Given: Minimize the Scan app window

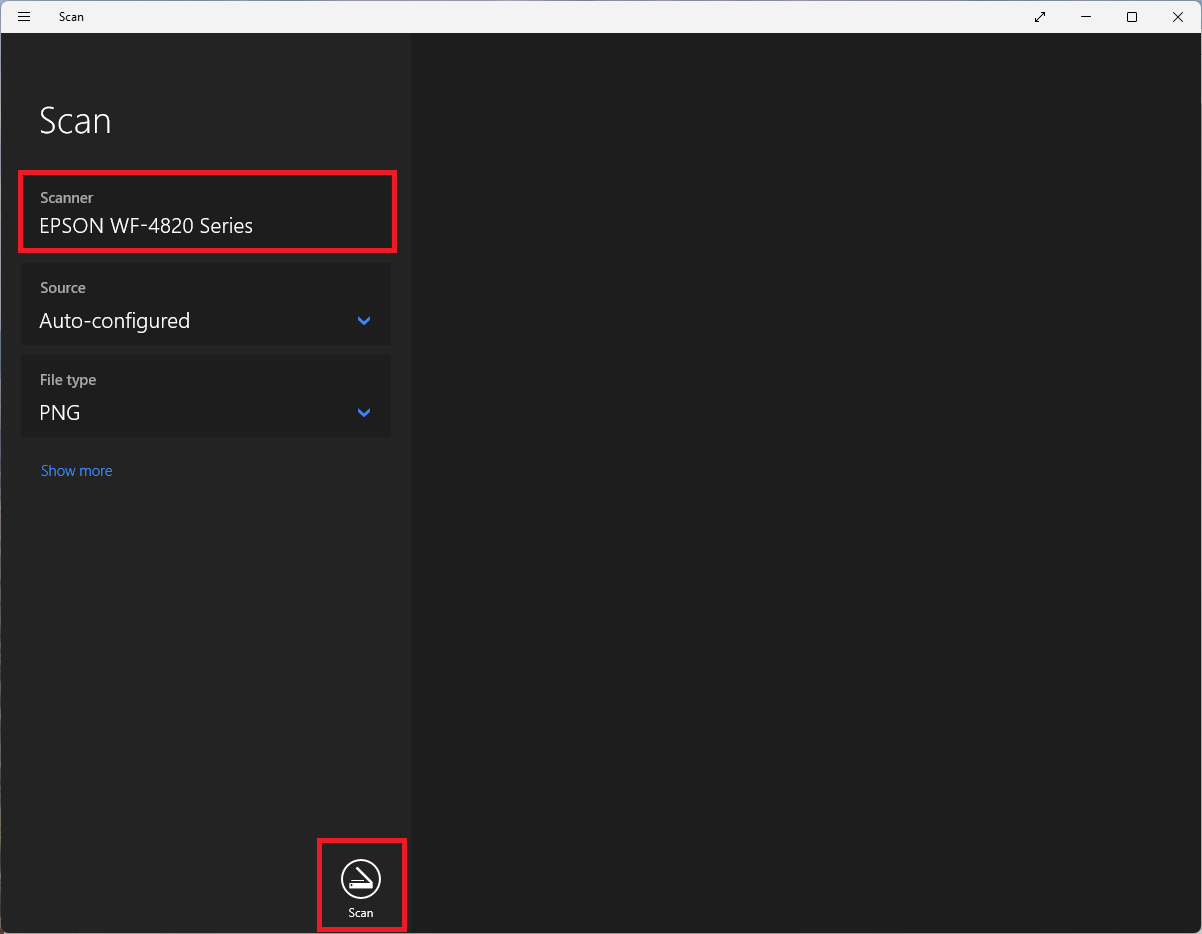Looking at the screenshot, I should point(1086,17).
